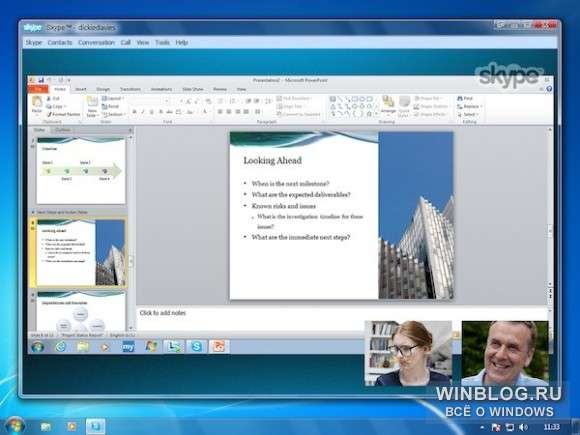The image size is (580, 435).
Task: Open the Skype menu in the menu bar
Action: click(34, 43)
